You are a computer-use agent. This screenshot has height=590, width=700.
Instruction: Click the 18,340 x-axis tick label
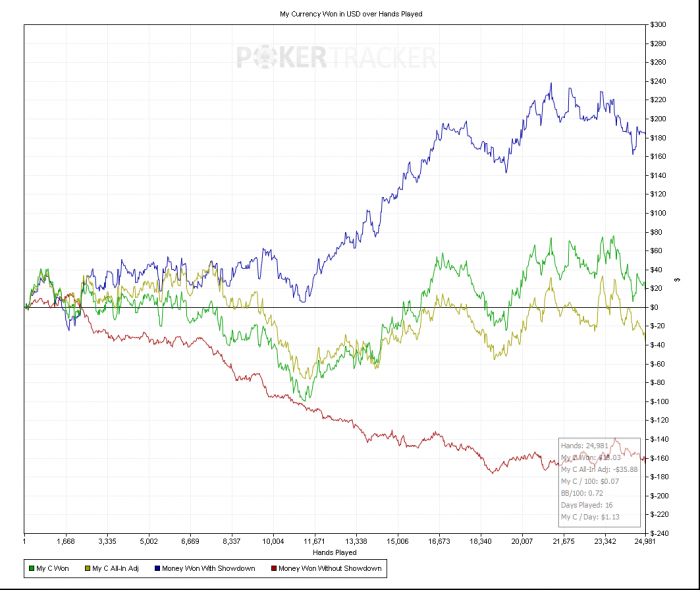click(x=480, y=541)
